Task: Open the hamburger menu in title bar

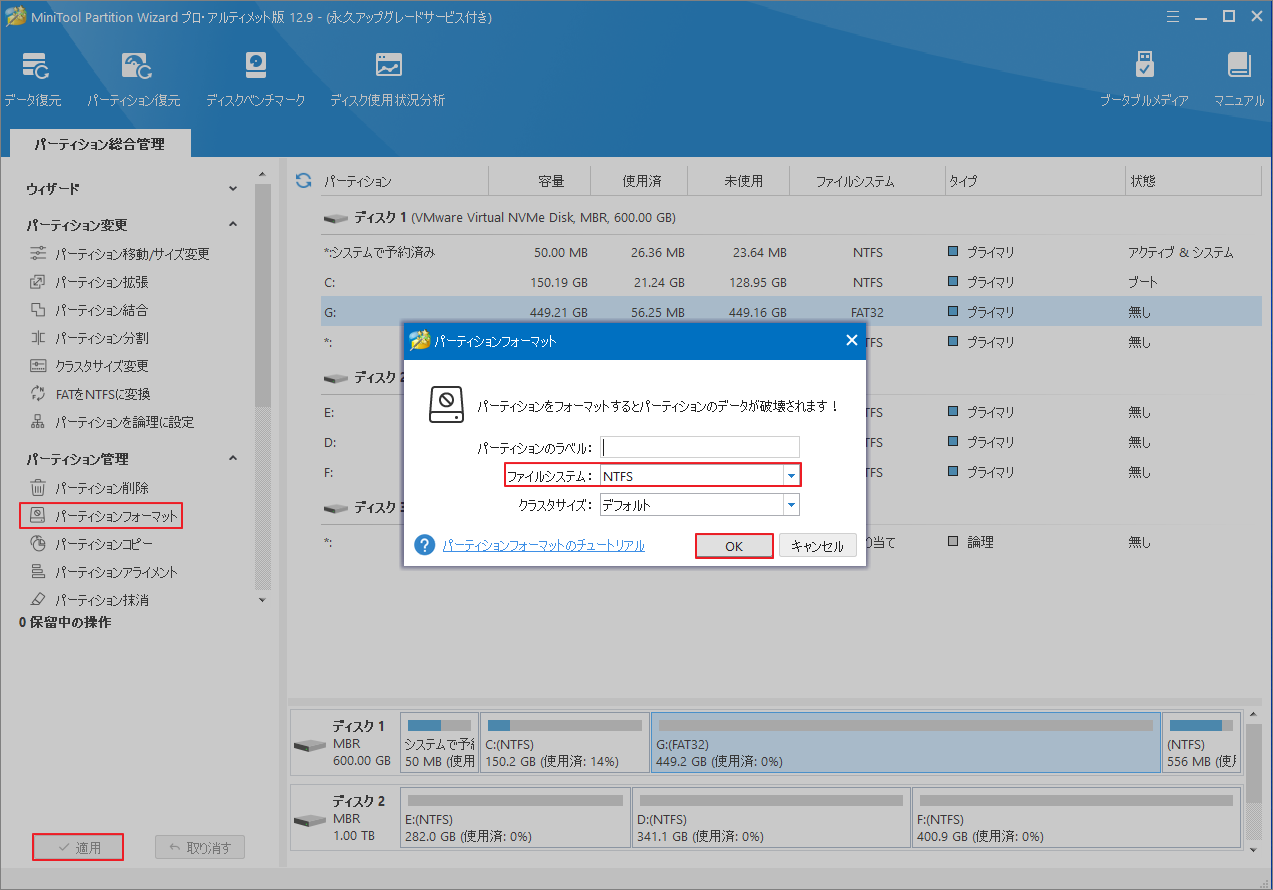Action: click(1171, 15)
